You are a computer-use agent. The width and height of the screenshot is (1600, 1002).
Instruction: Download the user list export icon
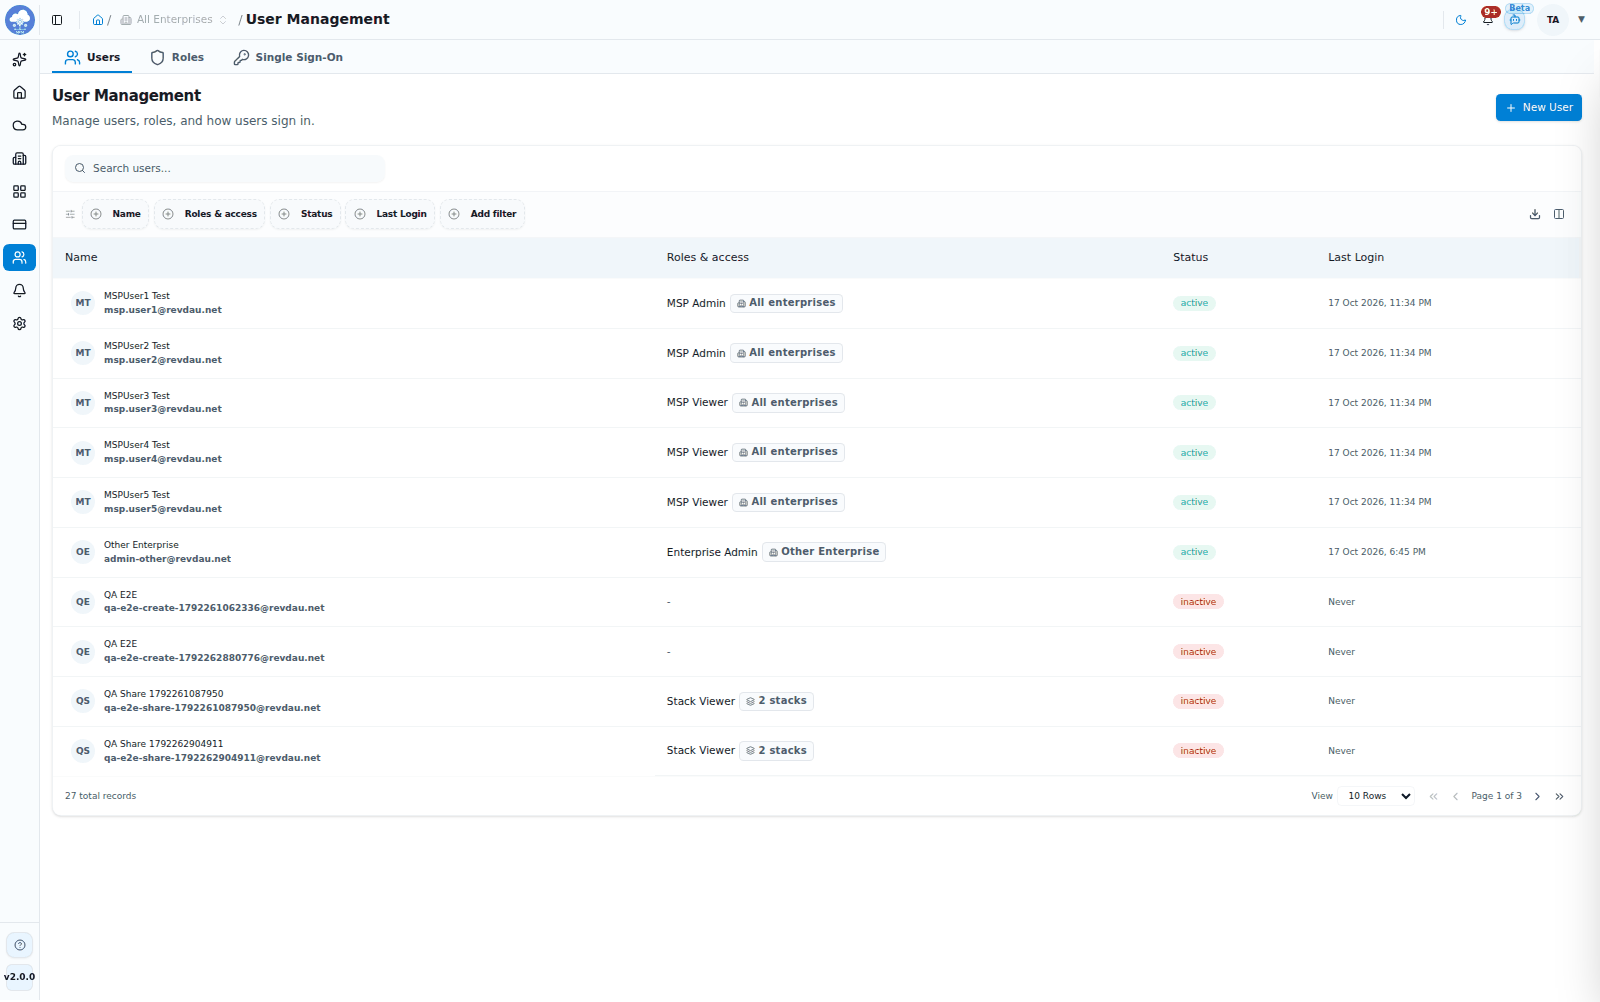1535,214
